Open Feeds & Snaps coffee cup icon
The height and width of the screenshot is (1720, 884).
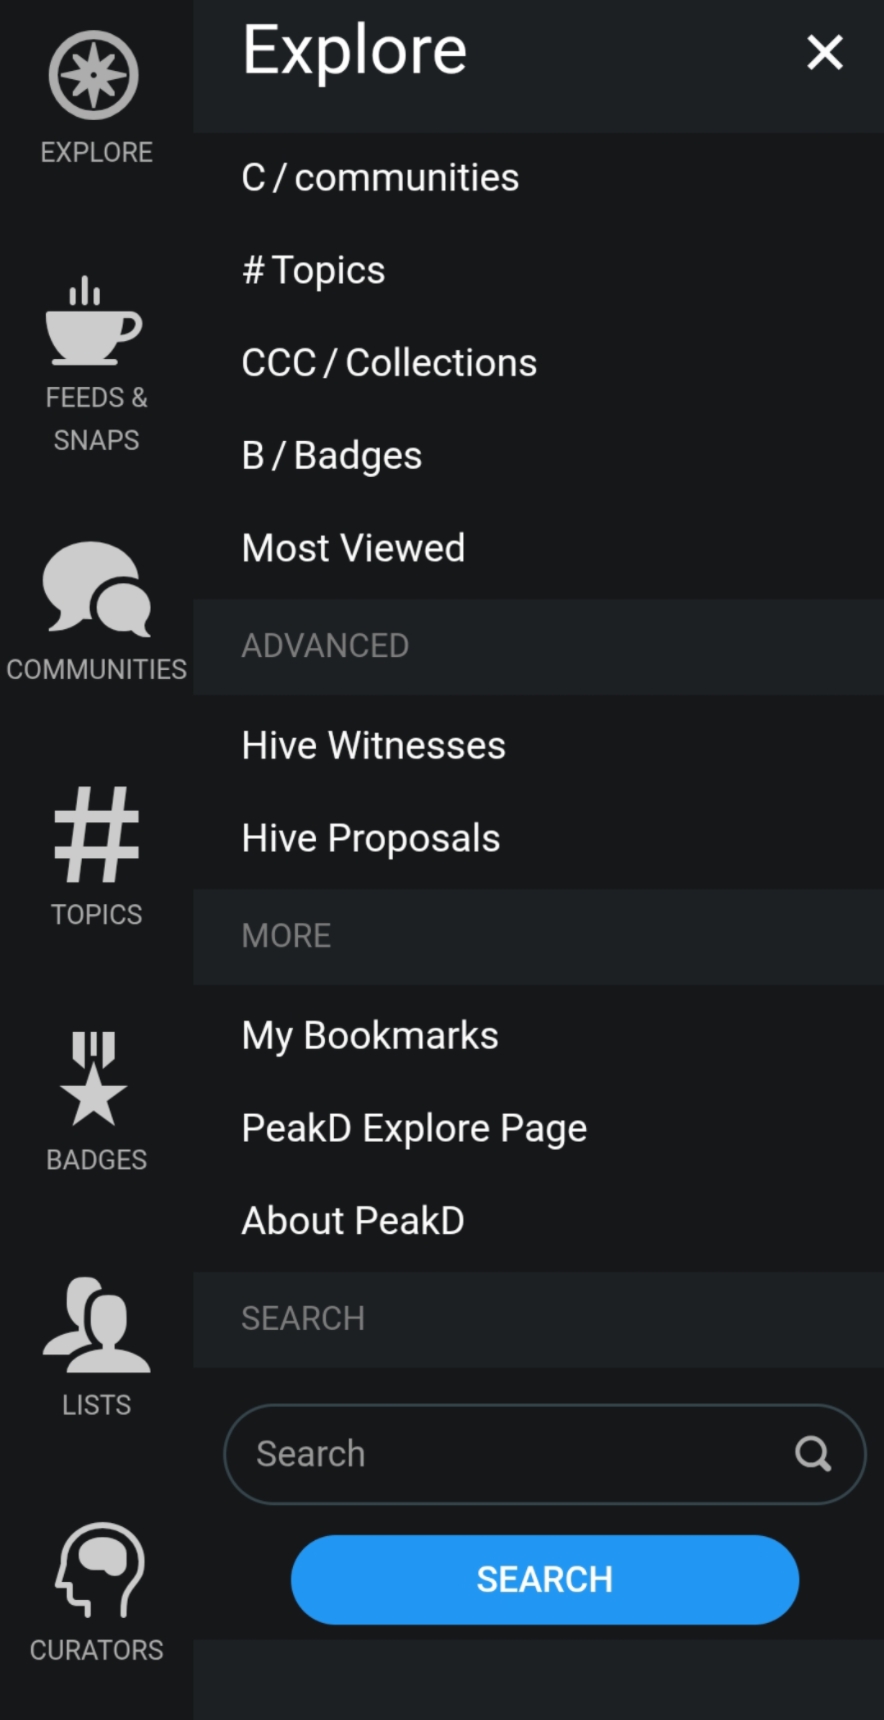coord(95,322)
